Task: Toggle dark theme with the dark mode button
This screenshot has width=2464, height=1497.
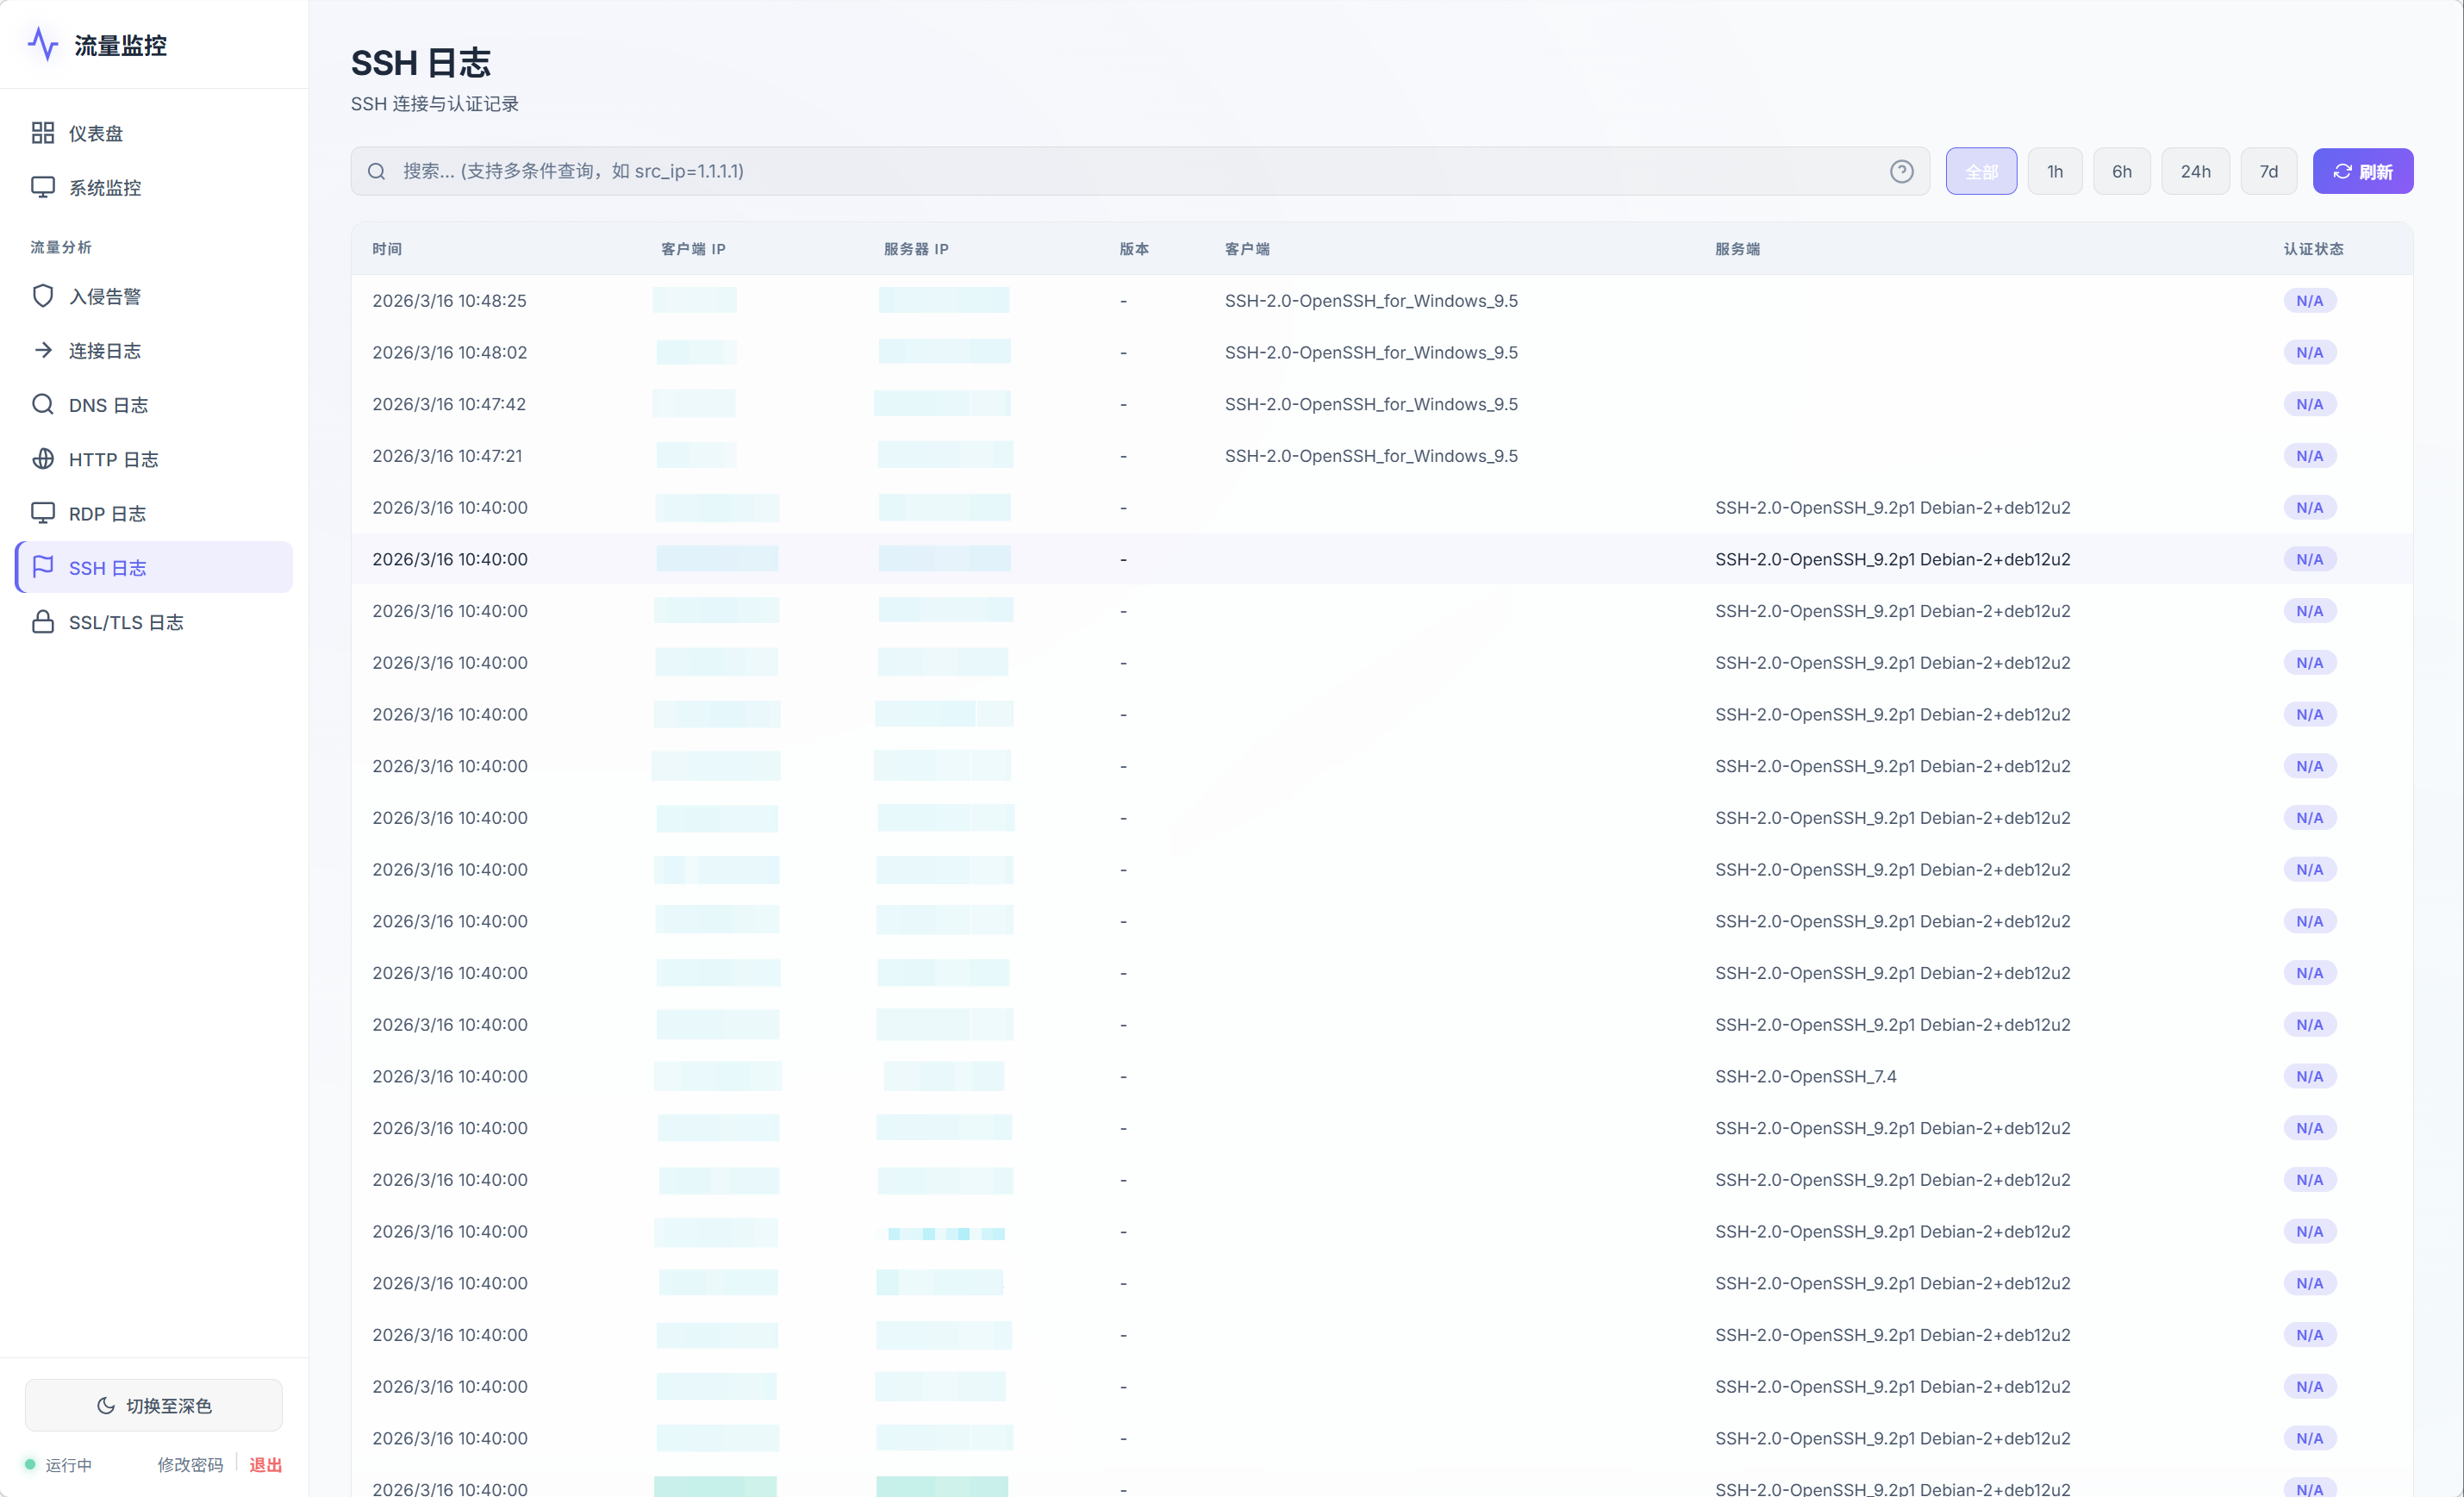Action: pyautogui.click(x=154, y=1405)
